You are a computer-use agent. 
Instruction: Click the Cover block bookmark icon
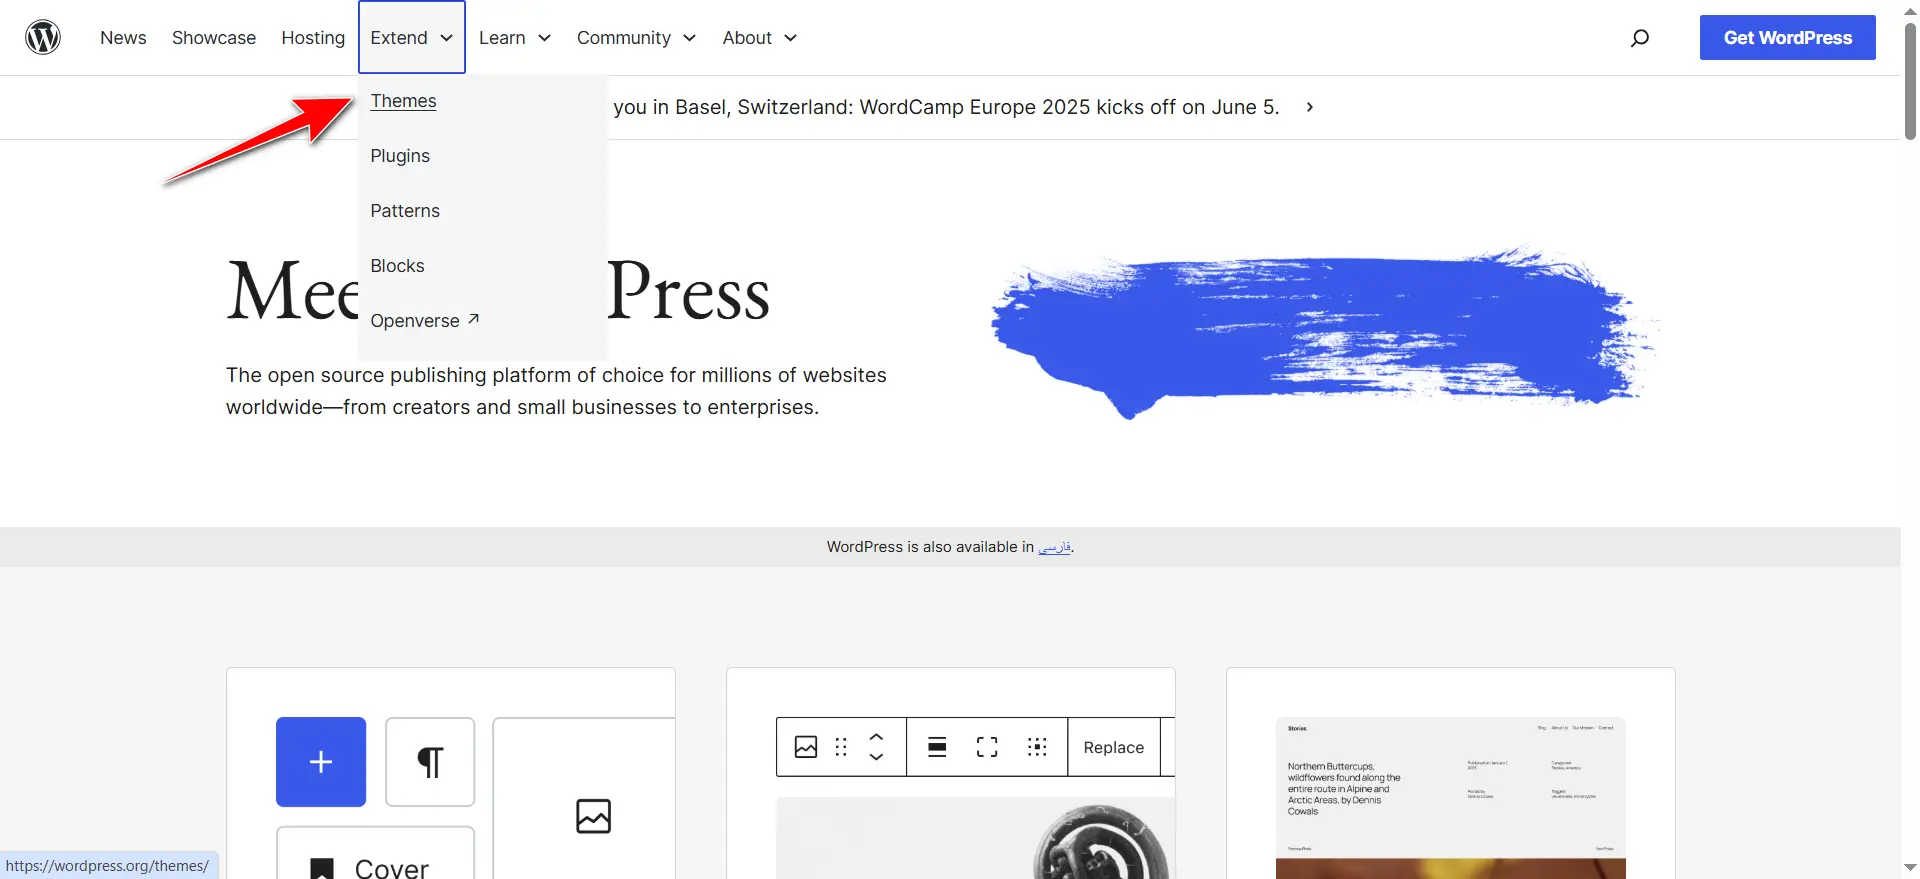(322, 869)
